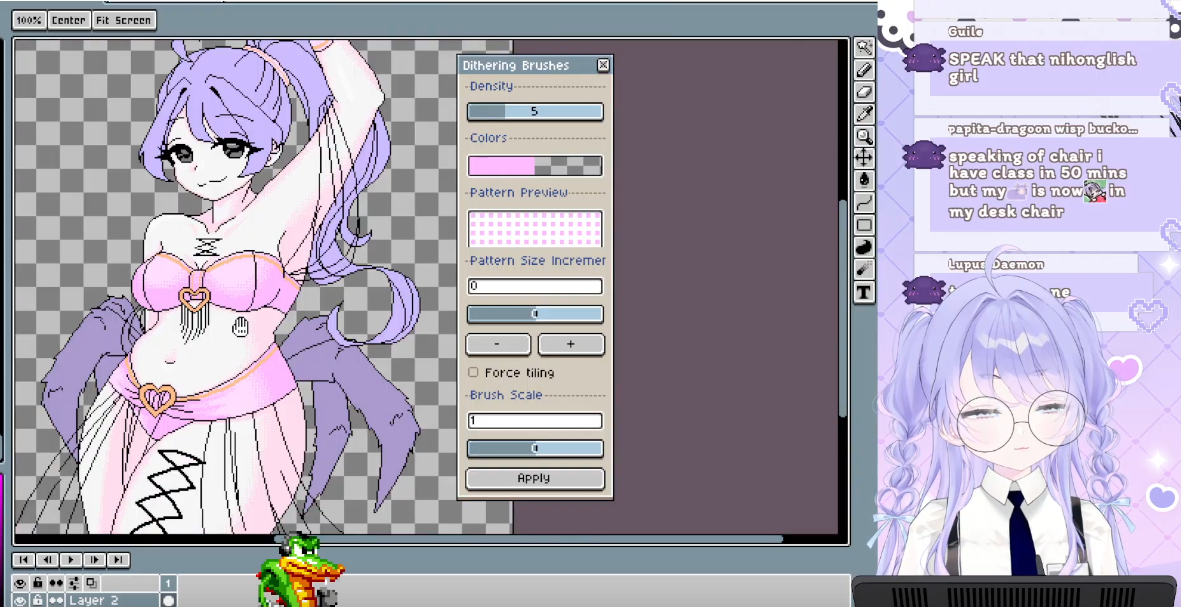This screenshot has width=1181, height=607.
Task: Toggle continuous dots on Layer 2 row
Action: [56, 600]
